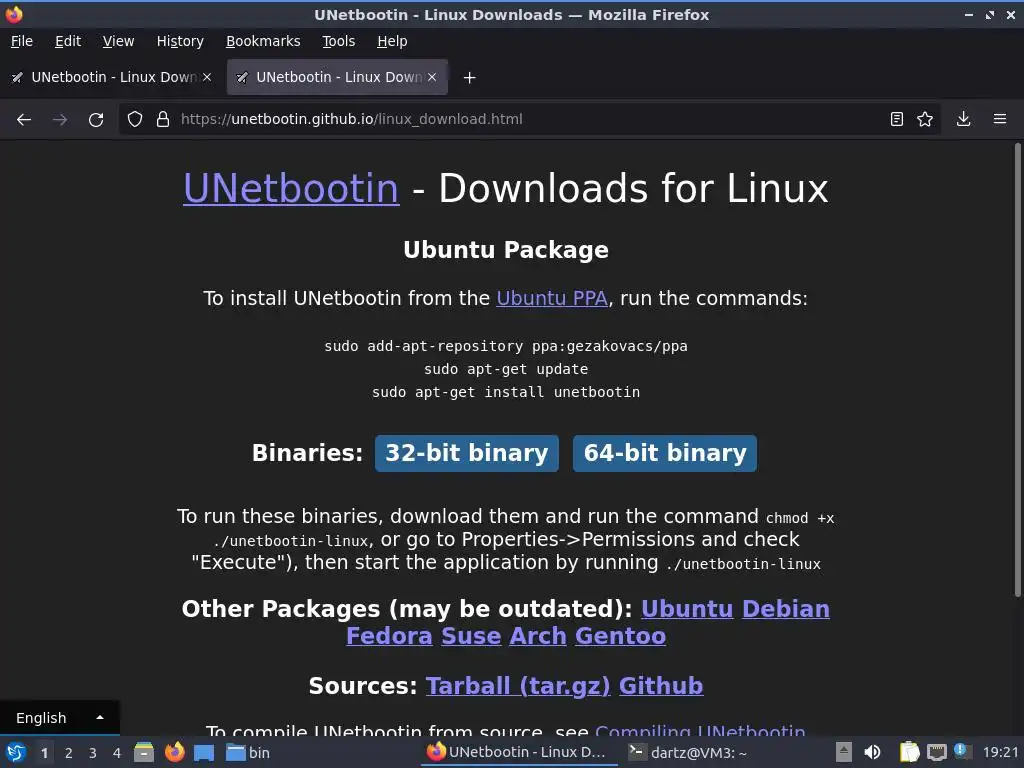
Task: Download the 32-bit binary
Action: (x=467, y=453)
